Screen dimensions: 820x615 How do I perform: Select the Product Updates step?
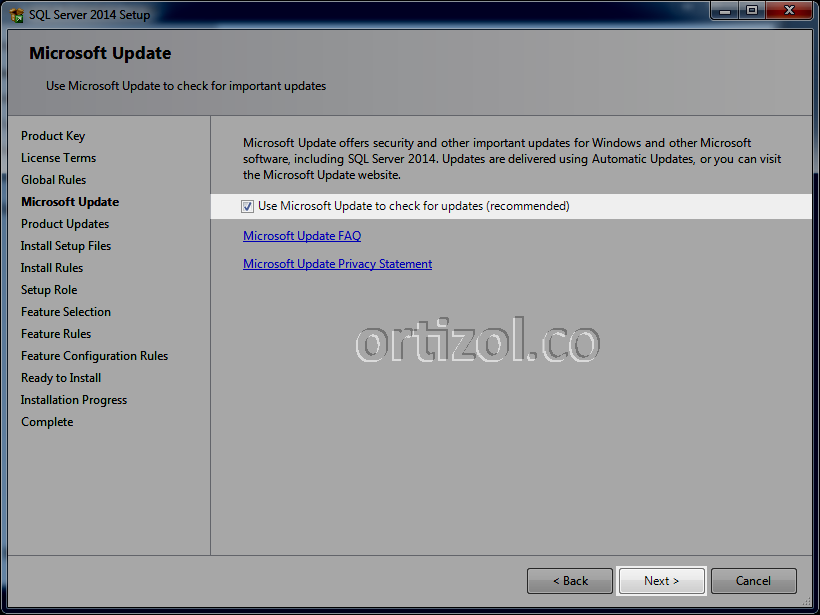(65, 224)
